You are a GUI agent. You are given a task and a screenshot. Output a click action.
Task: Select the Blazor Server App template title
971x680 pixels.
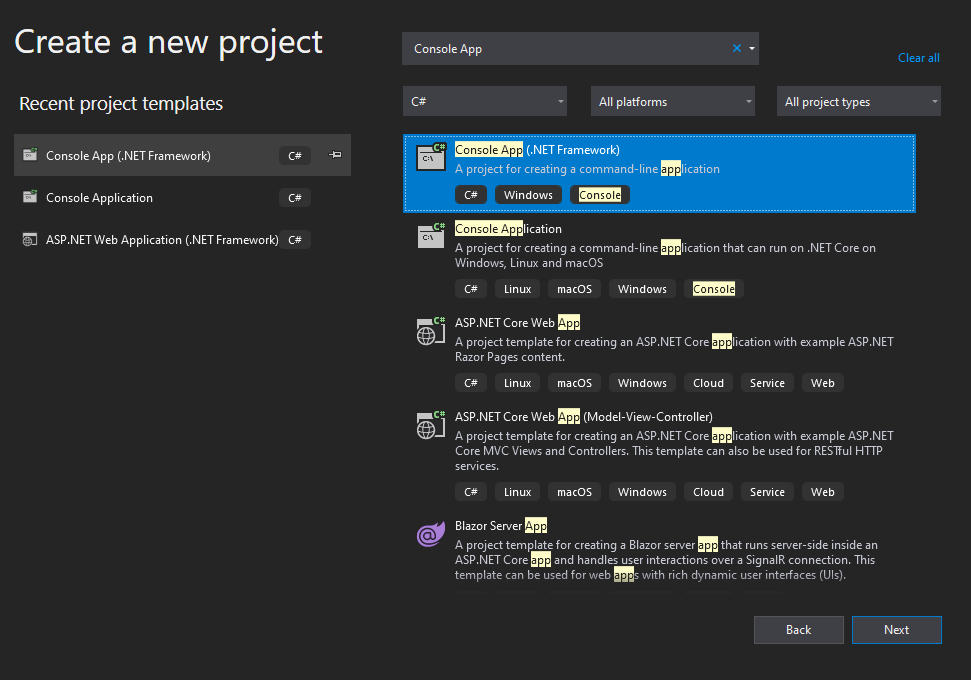coord(500,526)
